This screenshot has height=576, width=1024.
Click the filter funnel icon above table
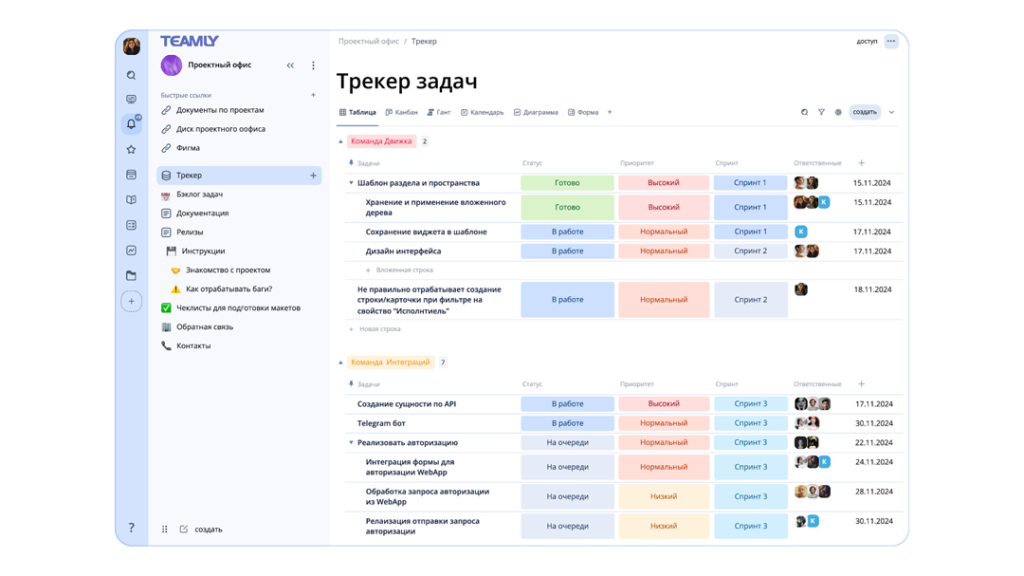(821, 113)
